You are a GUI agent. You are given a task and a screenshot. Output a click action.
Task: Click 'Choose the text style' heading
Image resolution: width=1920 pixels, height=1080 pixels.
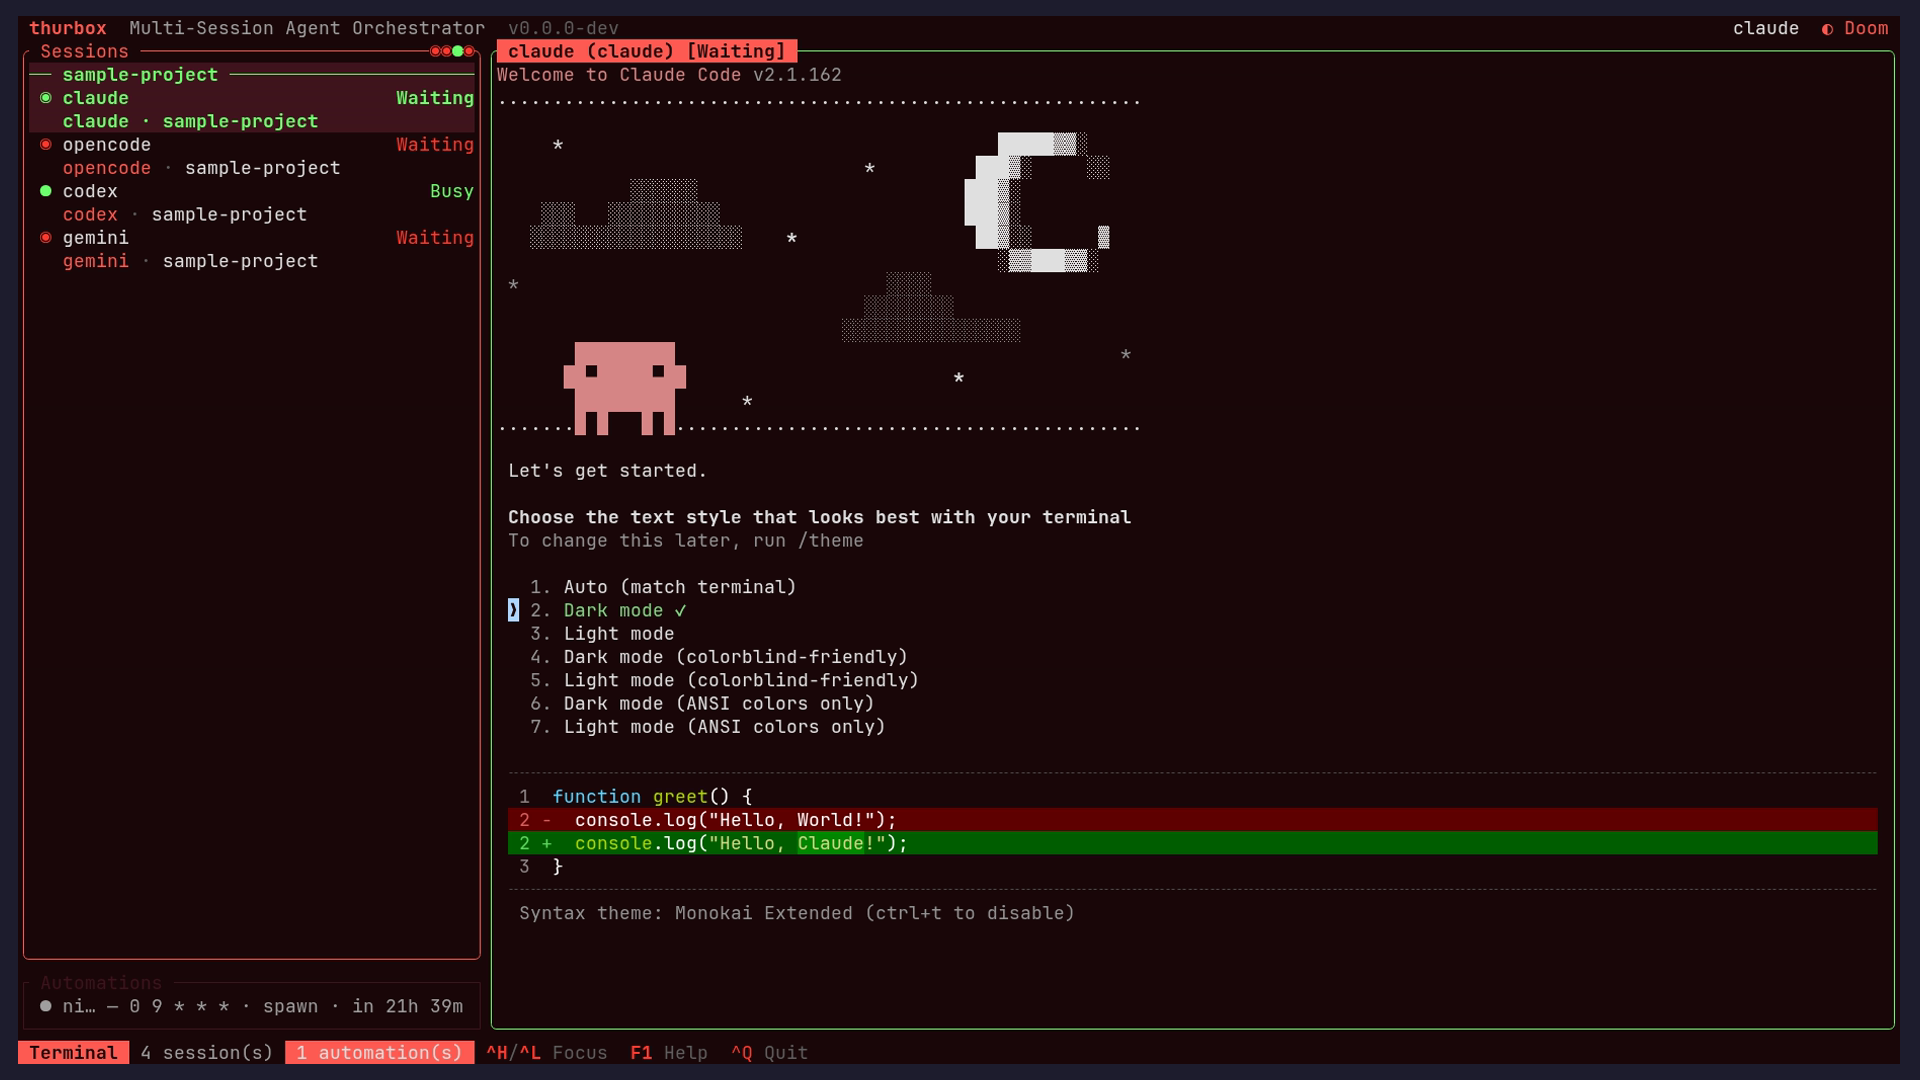pyautogui.click(x=819, y=517)
